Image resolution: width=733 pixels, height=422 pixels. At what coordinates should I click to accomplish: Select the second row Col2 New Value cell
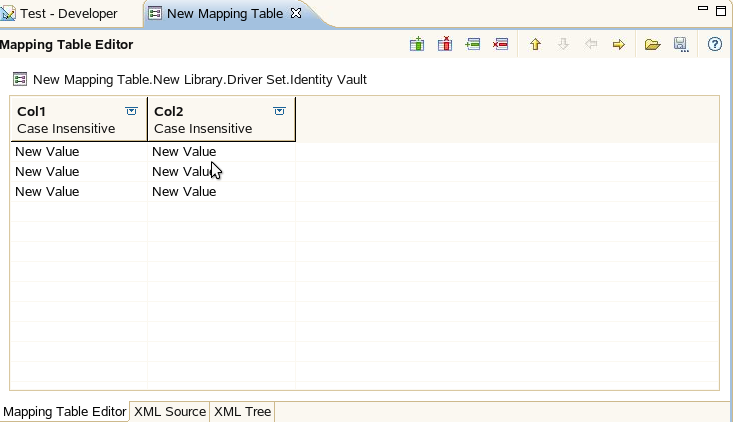pos(221,172)
